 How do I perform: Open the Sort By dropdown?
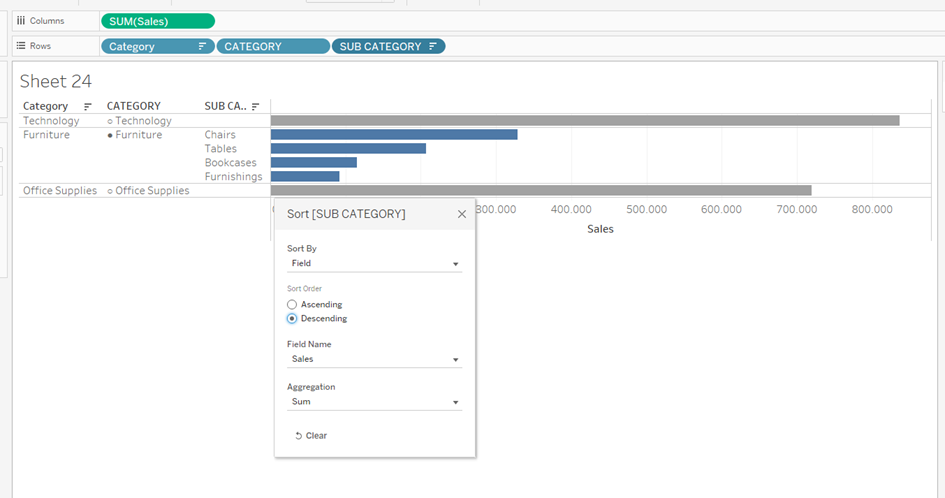tap(374, 264)
